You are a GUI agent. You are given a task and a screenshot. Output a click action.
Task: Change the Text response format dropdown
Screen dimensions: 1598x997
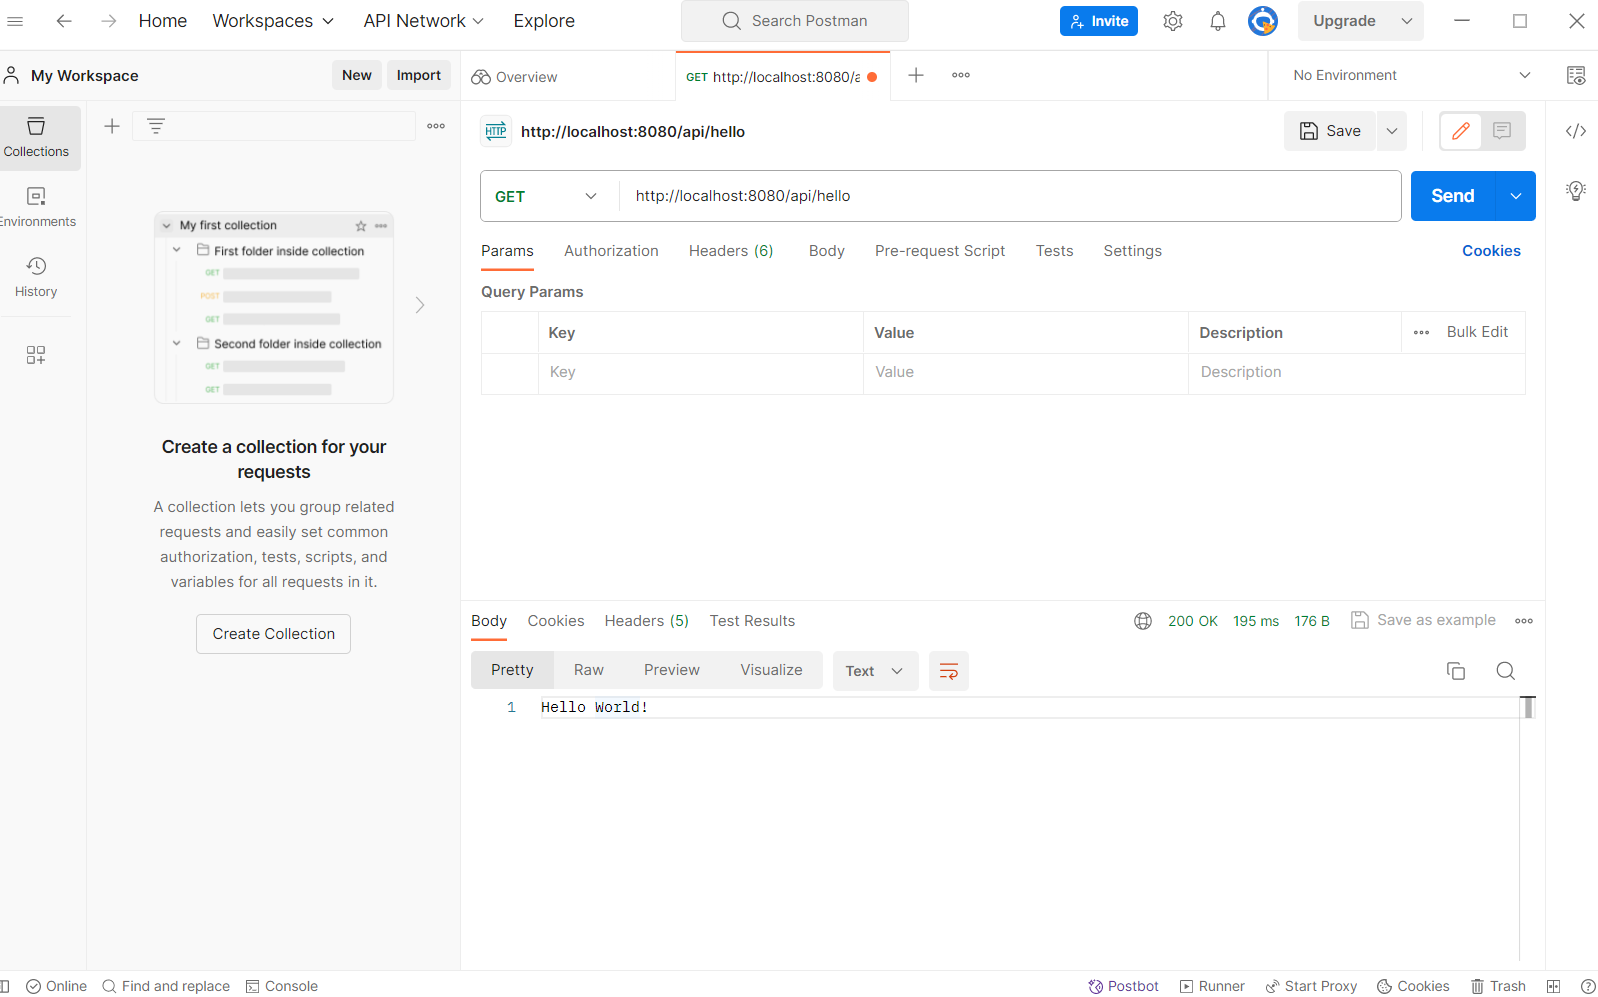[x=875, y=671]
